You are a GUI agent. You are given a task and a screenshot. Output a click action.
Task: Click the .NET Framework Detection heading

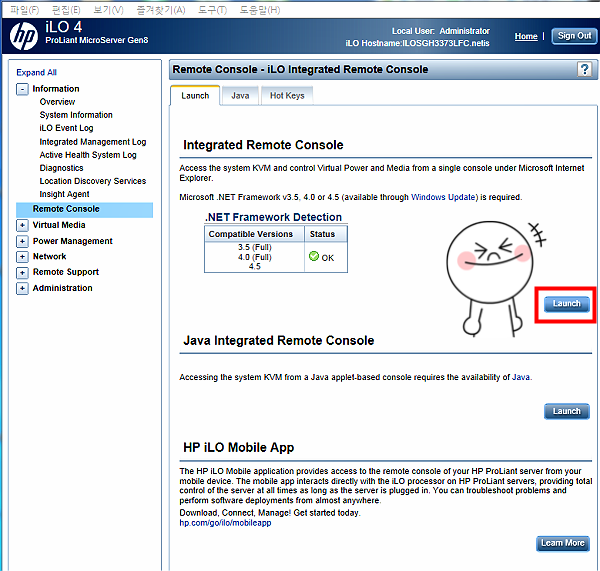point(273,217)
